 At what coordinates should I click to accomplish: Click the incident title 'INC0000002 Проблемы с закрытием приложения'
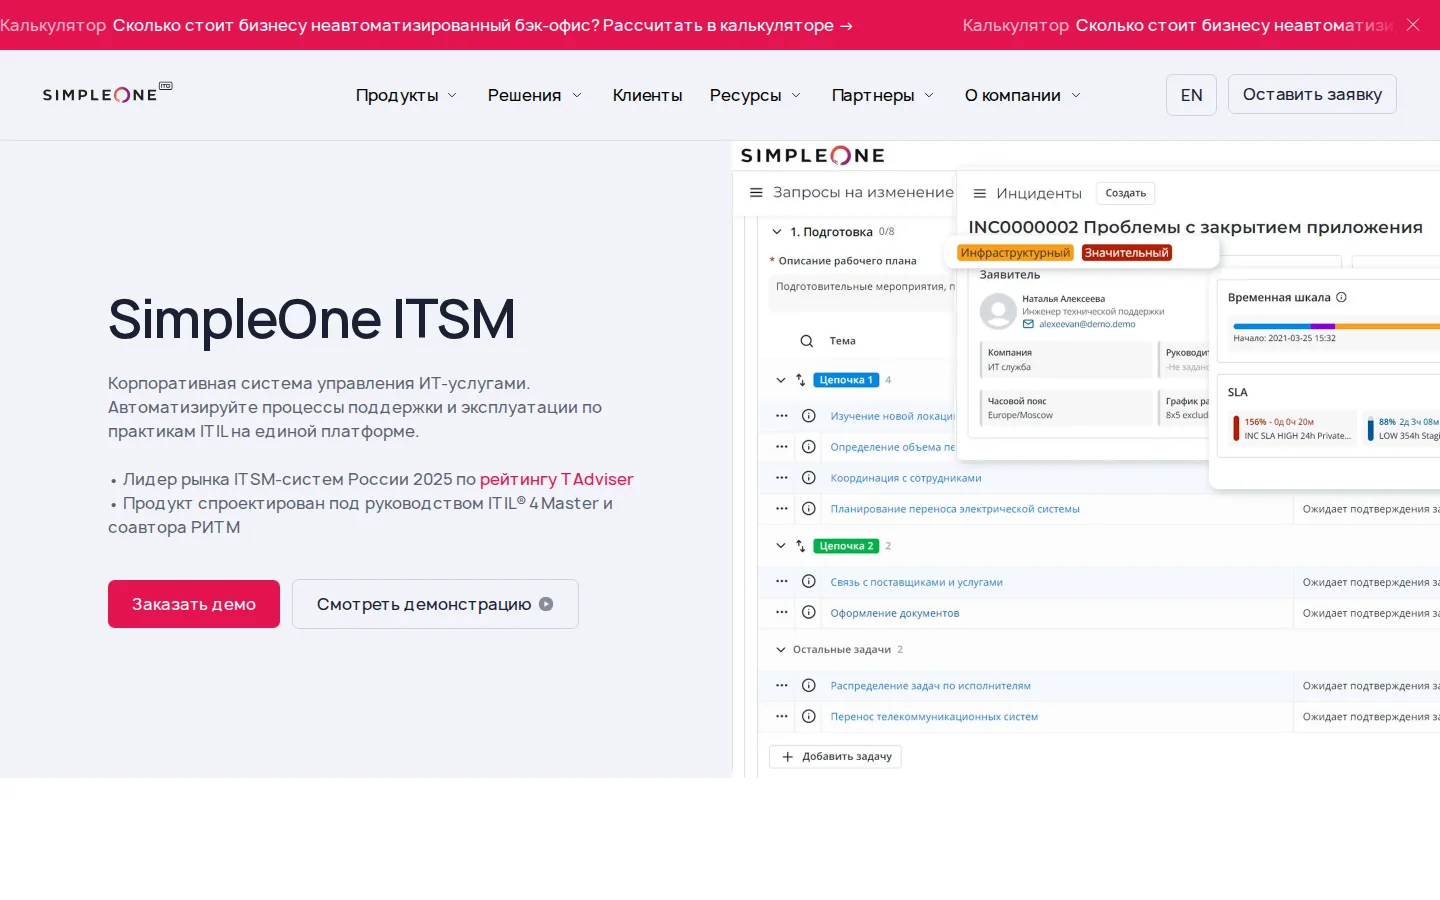(1195, 227)
